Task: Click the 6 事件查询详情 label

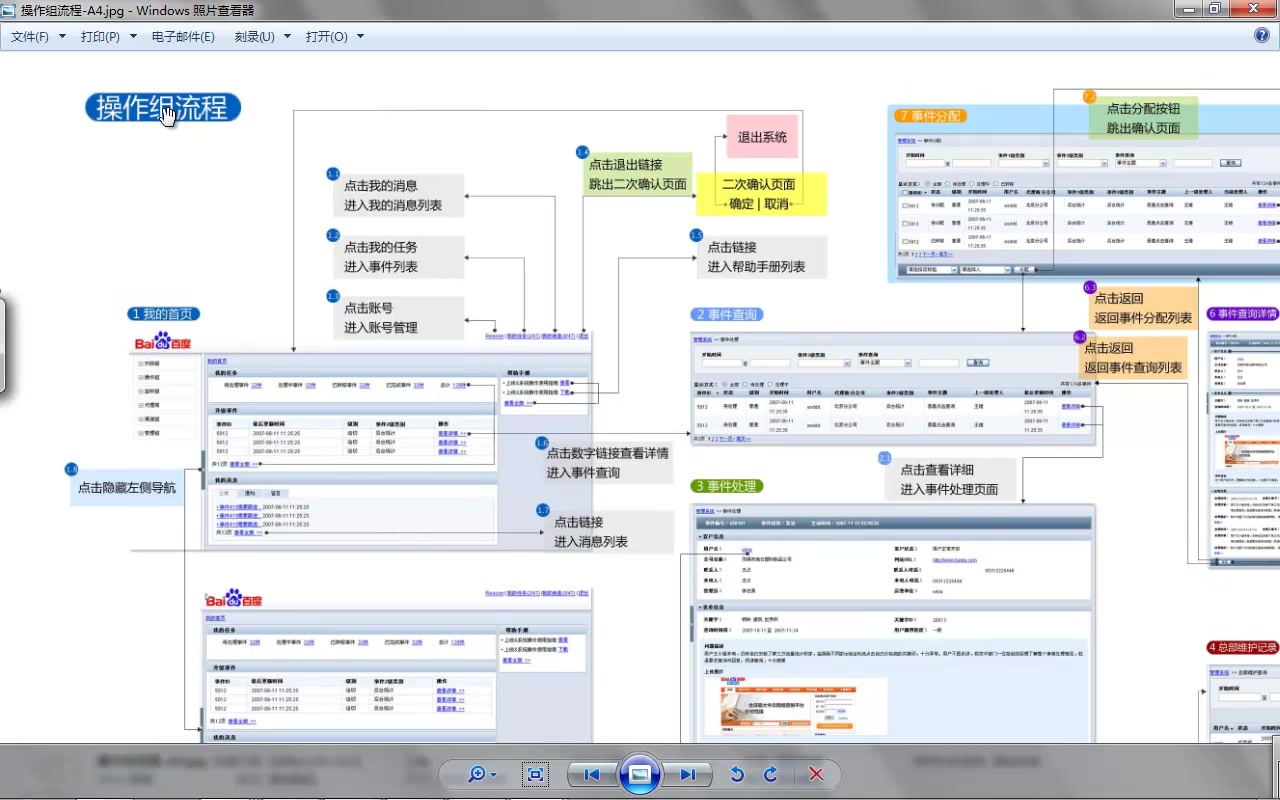Action: click(x=1243, y=314)
